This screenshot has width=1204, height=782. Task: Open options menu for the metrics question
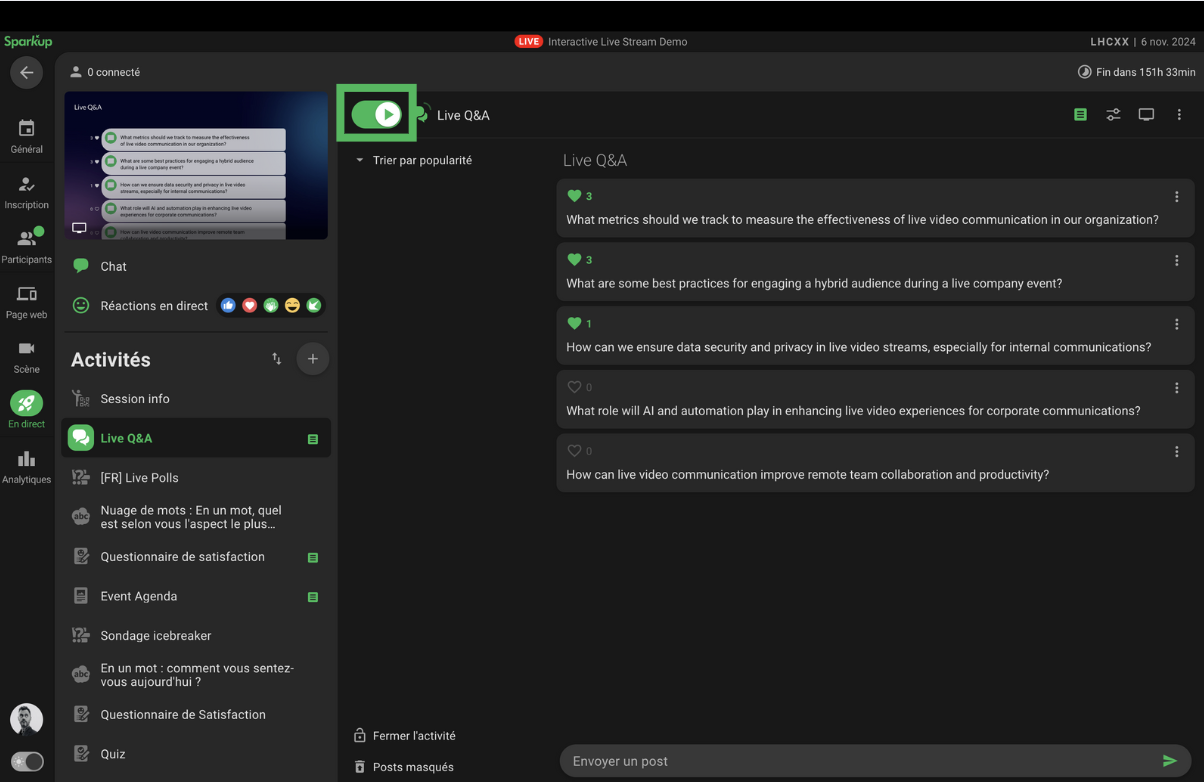[x=1177, y=197]
